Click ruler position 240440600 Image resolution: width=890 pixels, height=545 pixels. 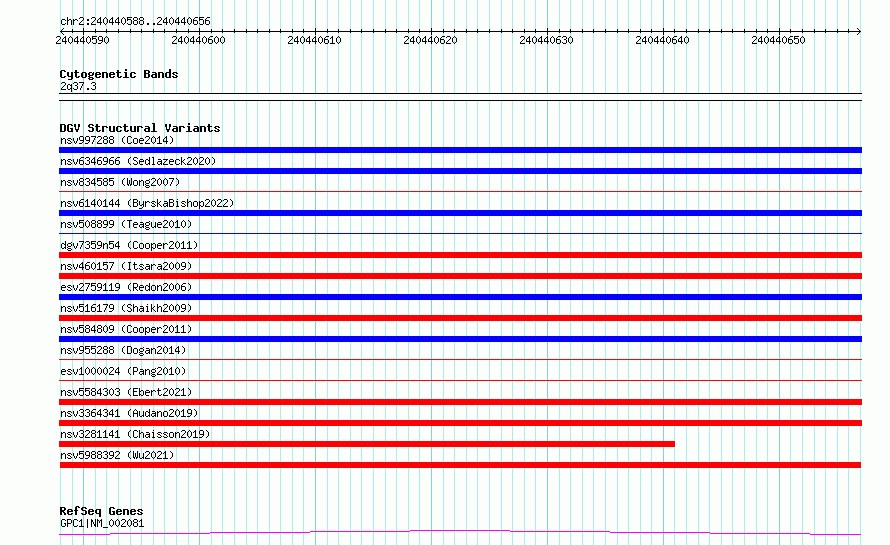tap(199, 40)
